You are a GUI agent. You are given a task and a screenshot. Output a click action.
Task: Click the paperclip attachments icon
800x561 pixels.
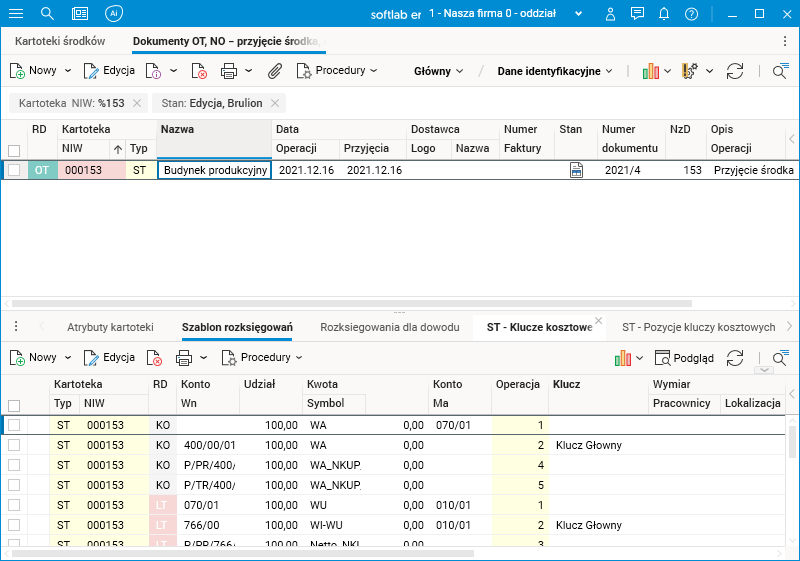(275, 71)
